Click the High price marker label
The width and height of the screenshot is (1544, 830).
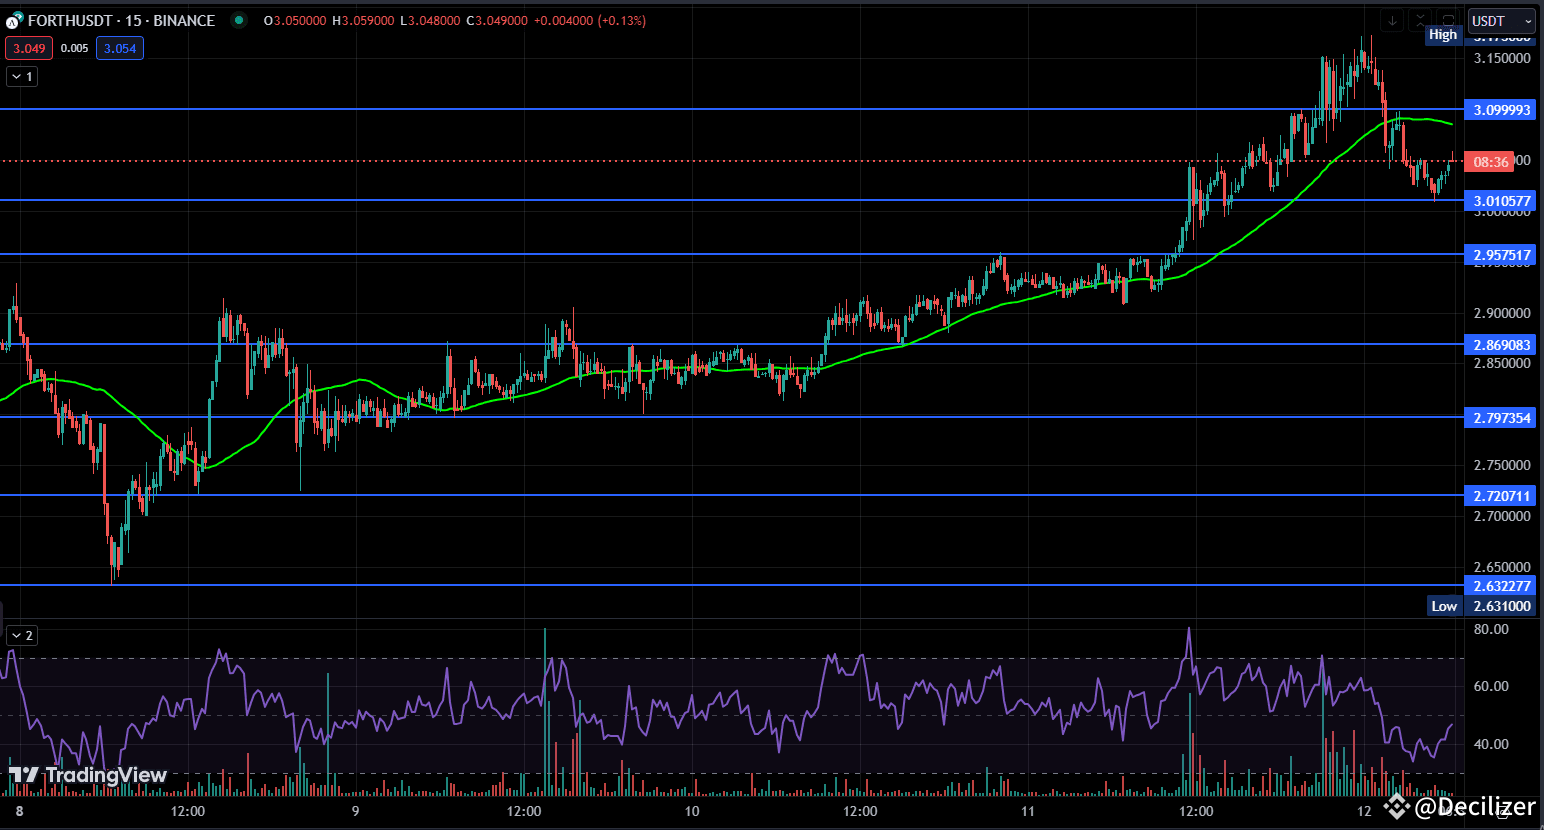coord(1443,35)
